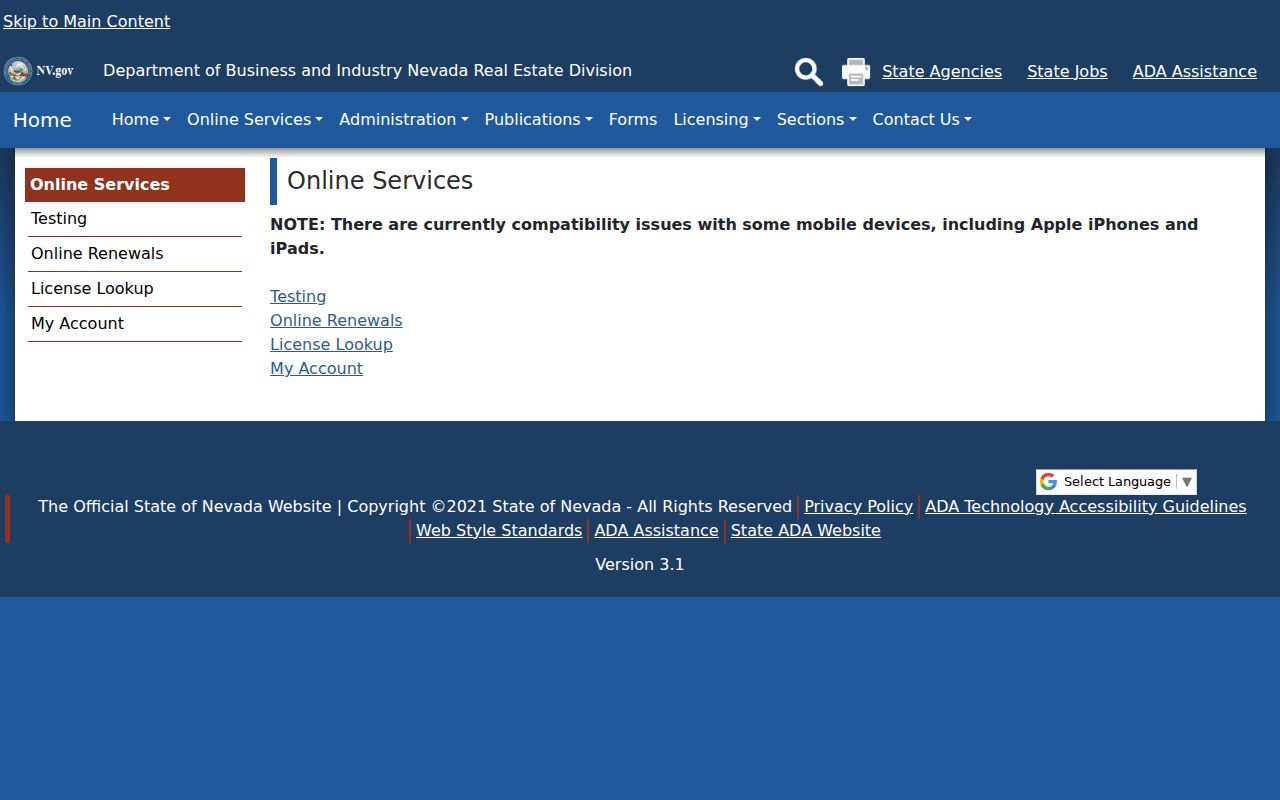Image resolution: width=1280 pixels, height=800 pixels.
Task: Expand the Licensing dropdown menu
Action: pyautogui.click(x=717, y=119)
